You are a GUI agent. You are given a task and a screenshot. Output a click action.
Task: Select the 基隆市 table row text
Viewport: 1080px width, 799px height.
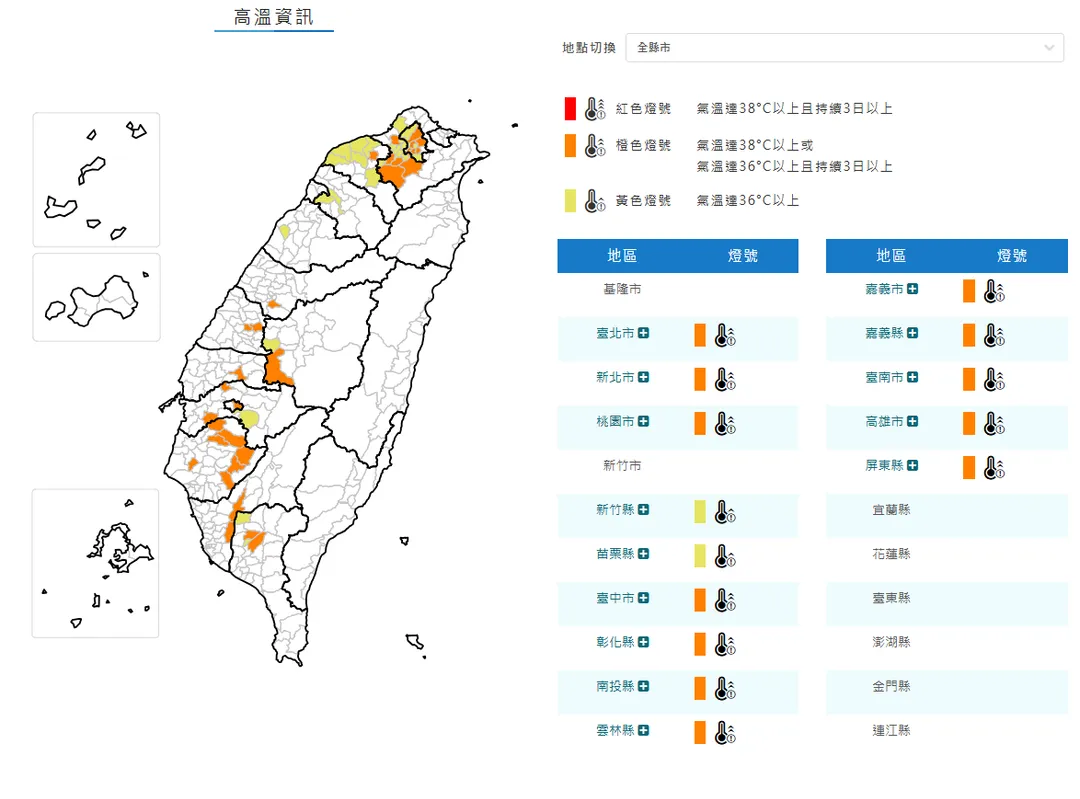coord(622,289)
